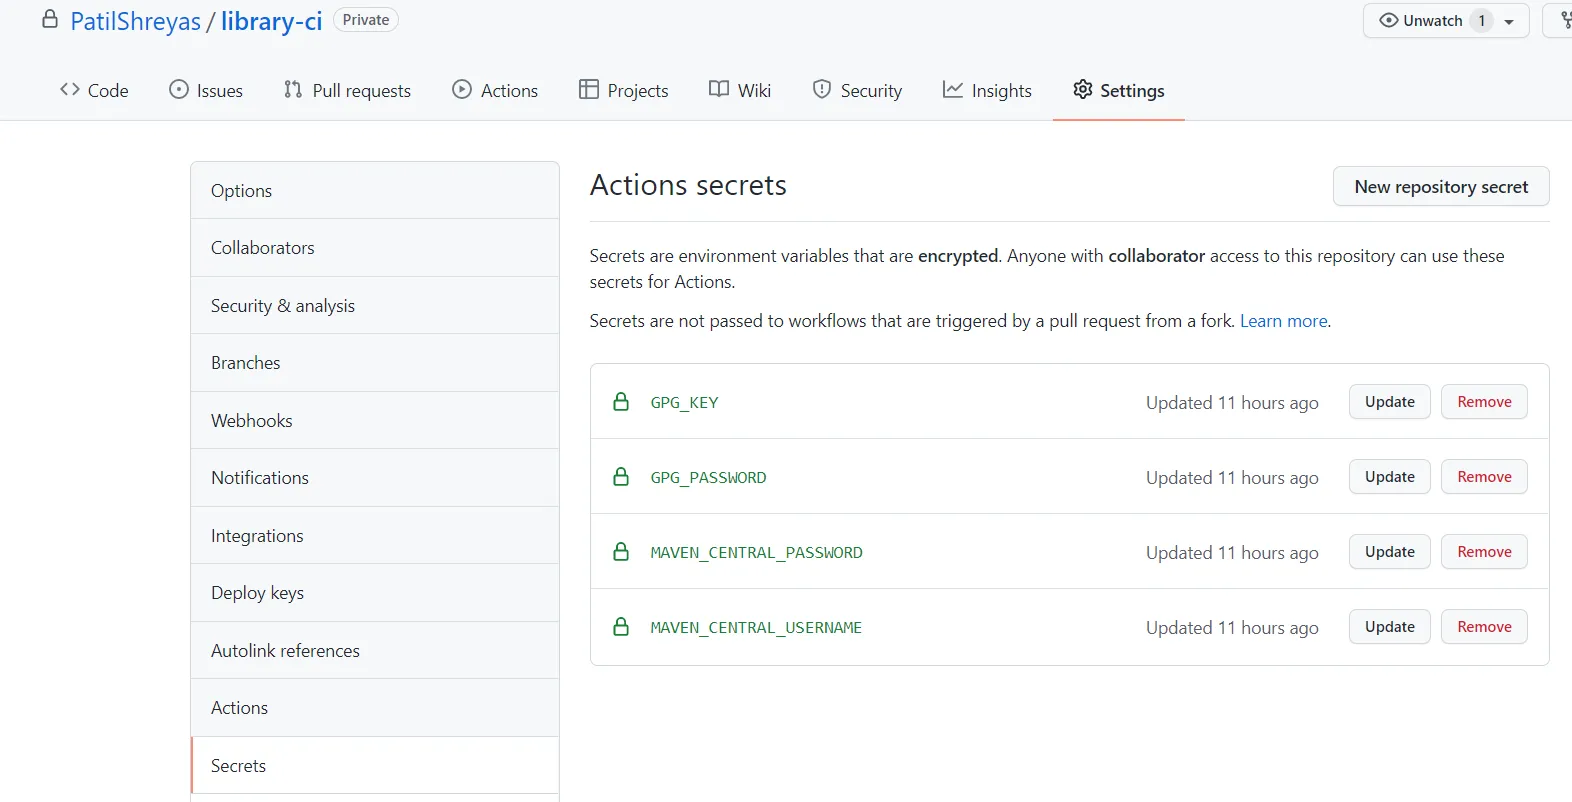Click the lock icon beside MAVEN_CENTRAL_PASSWORD
1572x802 pixels.
tap(621, 551)
